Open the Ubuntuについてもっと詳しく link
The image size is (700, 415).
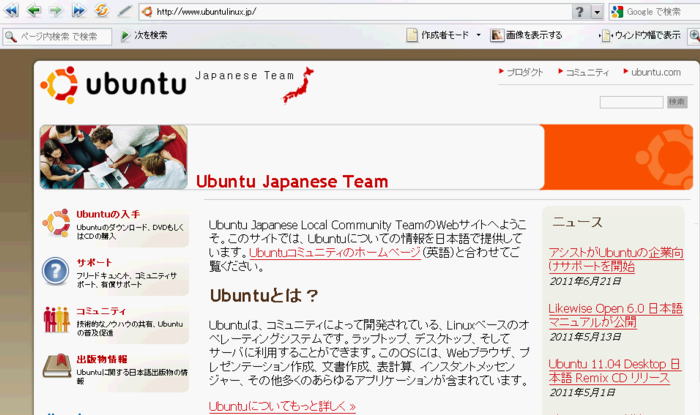[x=282, y=406]
